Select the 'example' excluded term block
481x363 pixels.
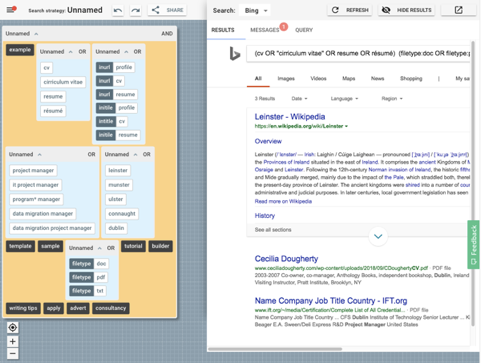20,50
